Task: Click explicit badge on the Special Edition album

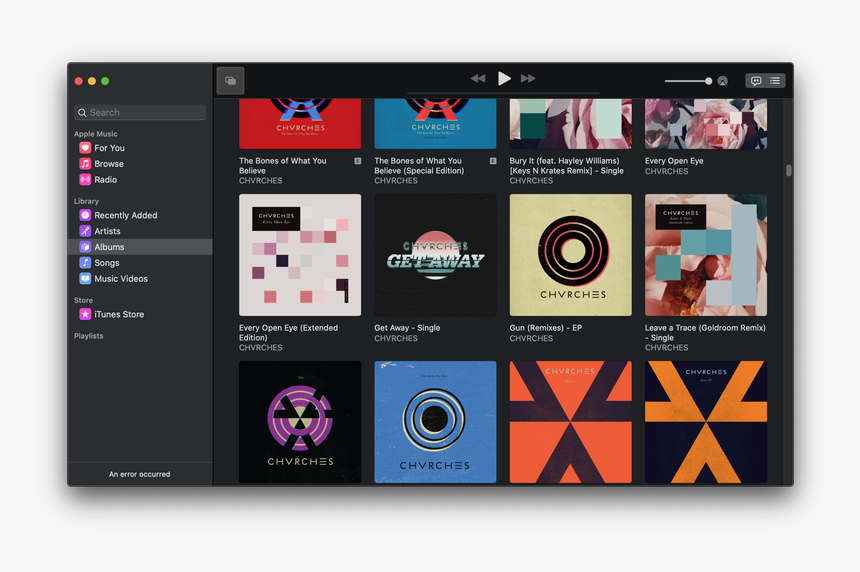Action: point(493,161)
